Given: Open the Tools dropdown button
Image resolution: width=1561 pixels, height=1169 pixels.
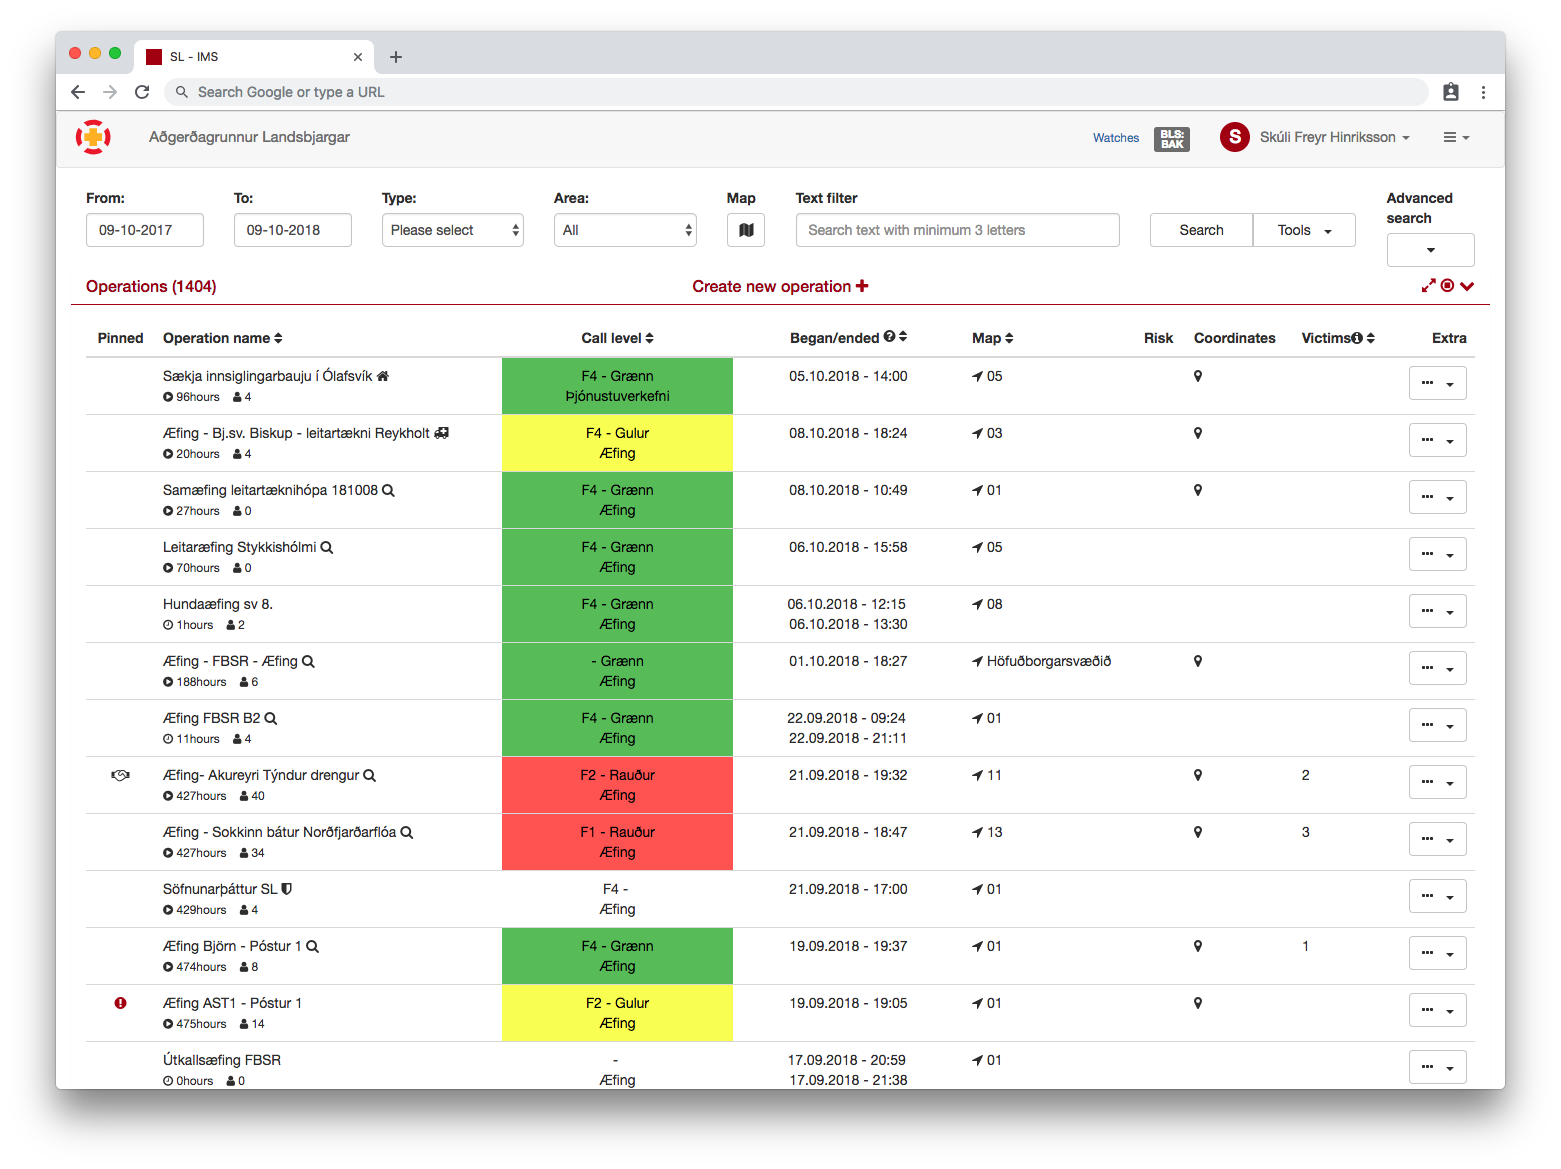Looking at the screenshot, I should pyautogui.click(x=1304, y=230).
